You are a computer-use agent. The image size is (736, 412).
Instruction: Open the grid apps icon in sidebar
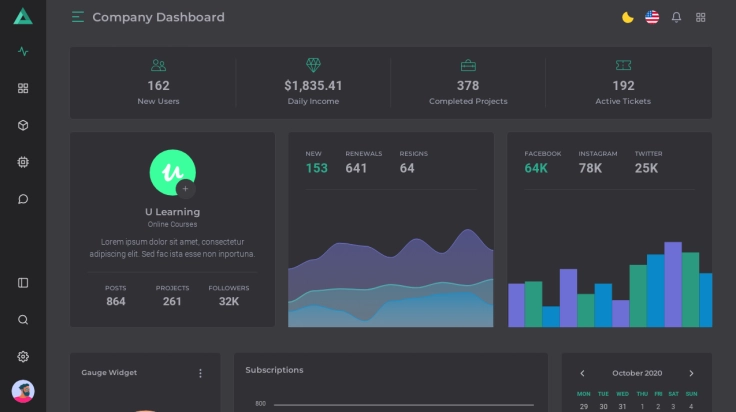(23, 88)
